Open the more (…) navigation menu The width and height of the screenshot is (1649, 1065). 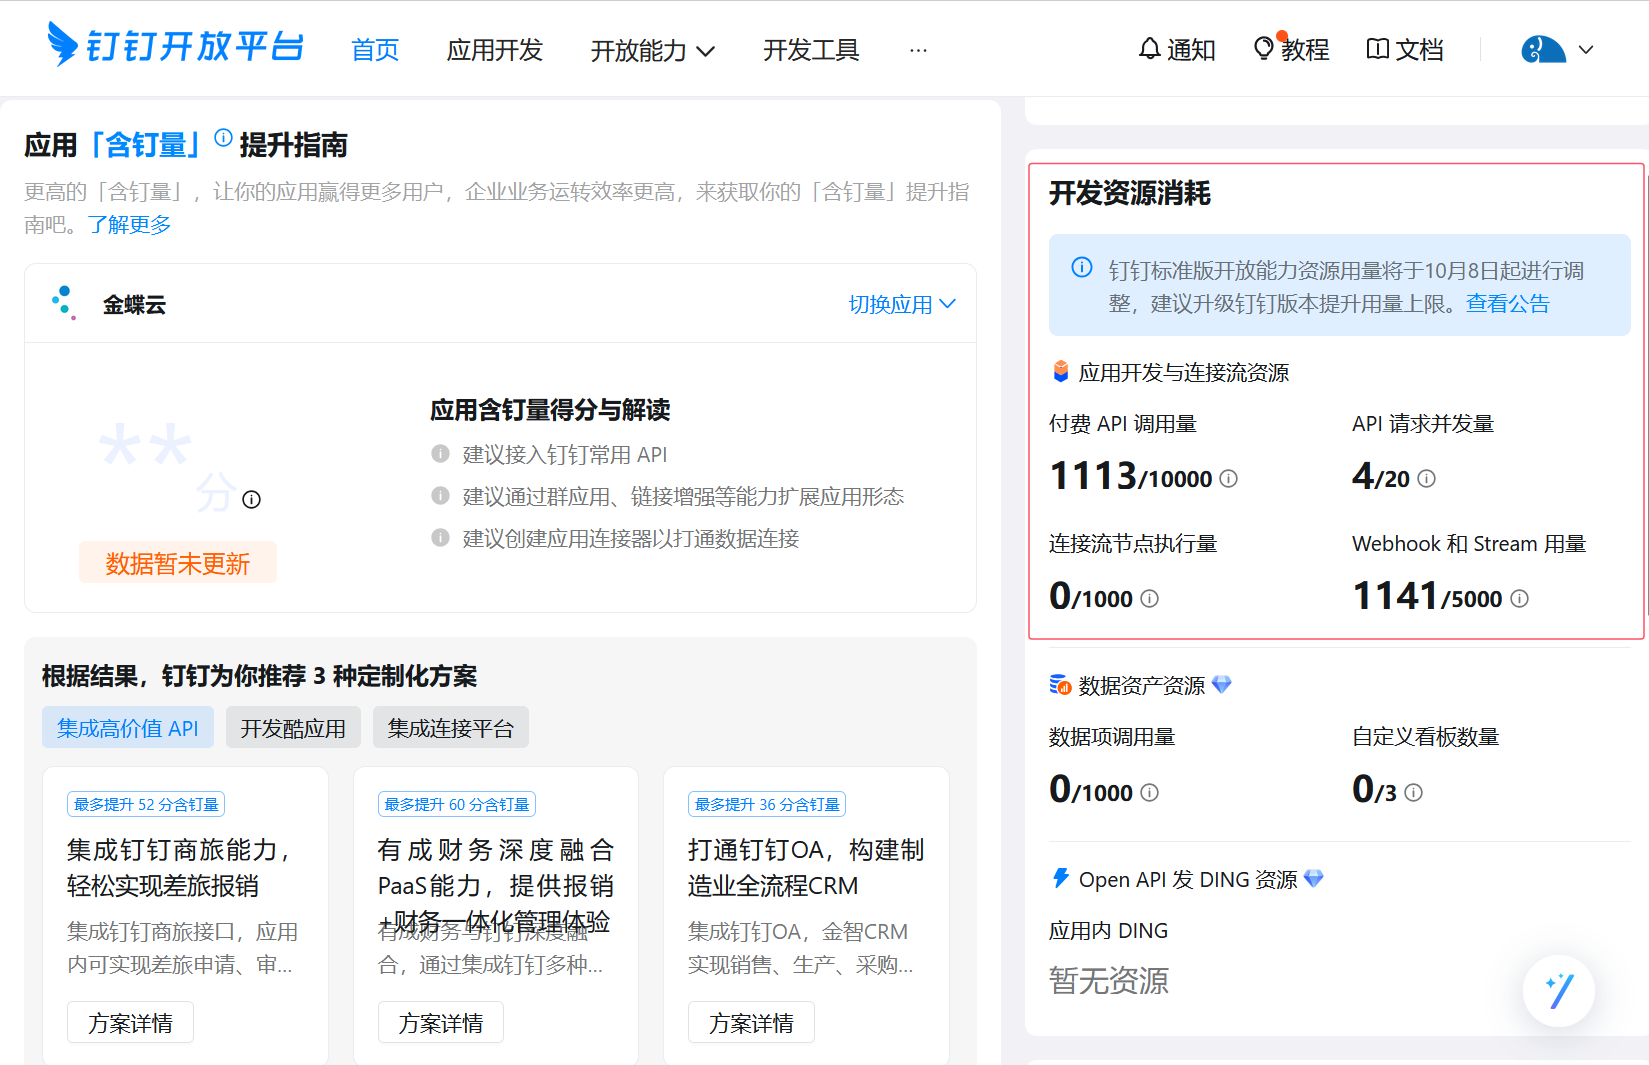click(918, 50)
